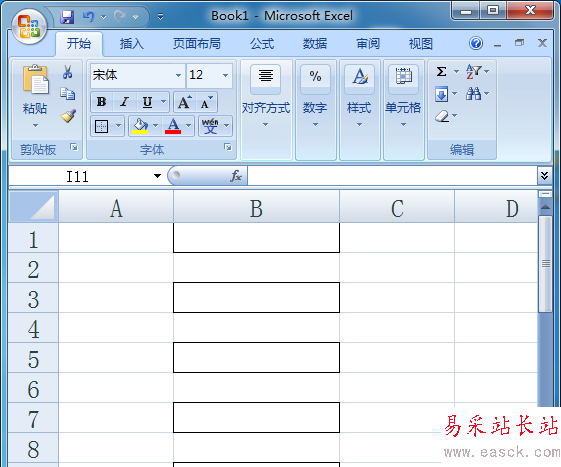Open the font color palette arrow

189,126
